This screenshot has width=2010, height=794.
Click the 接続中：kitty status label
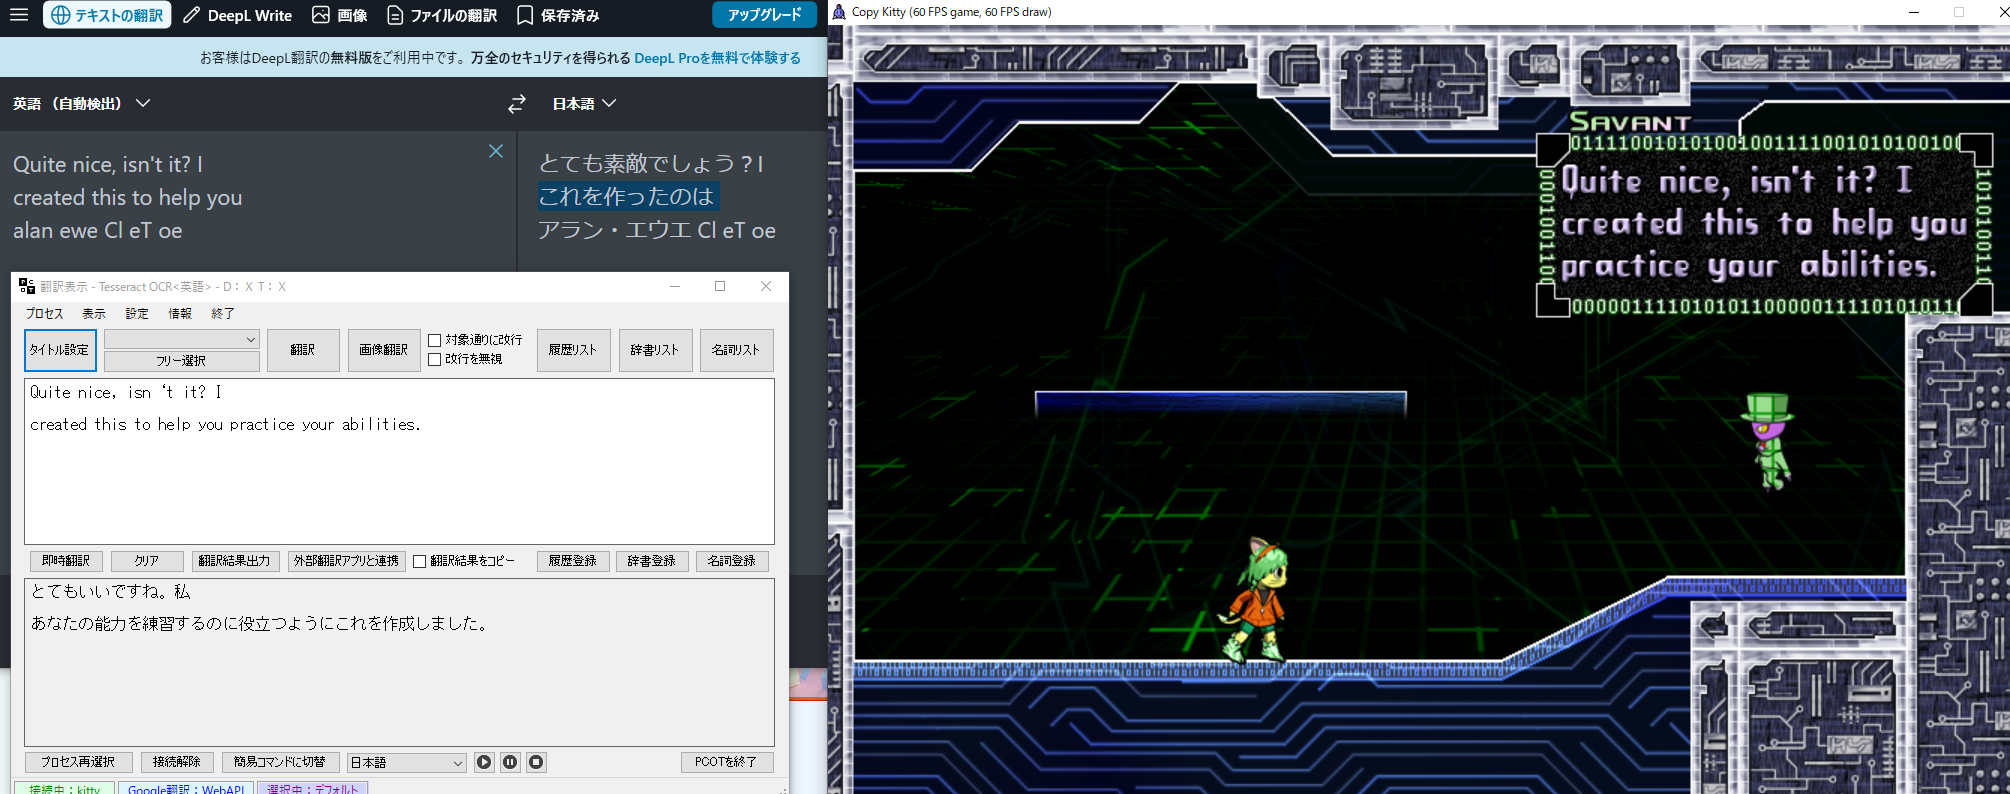[65, 788]
